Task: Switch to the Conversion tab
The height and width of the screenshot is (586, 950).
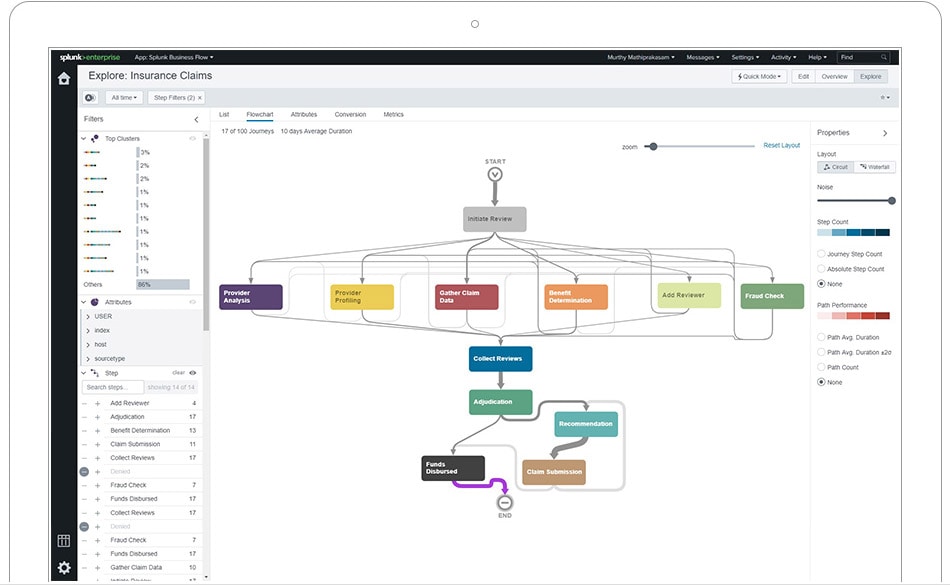Action: point(350,115)
